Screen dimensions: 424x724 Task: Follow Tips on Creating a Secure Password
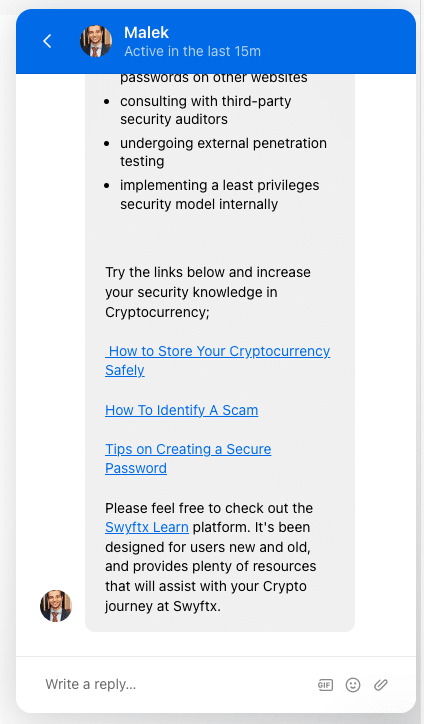pyautogui.click(x=188, y=459)
